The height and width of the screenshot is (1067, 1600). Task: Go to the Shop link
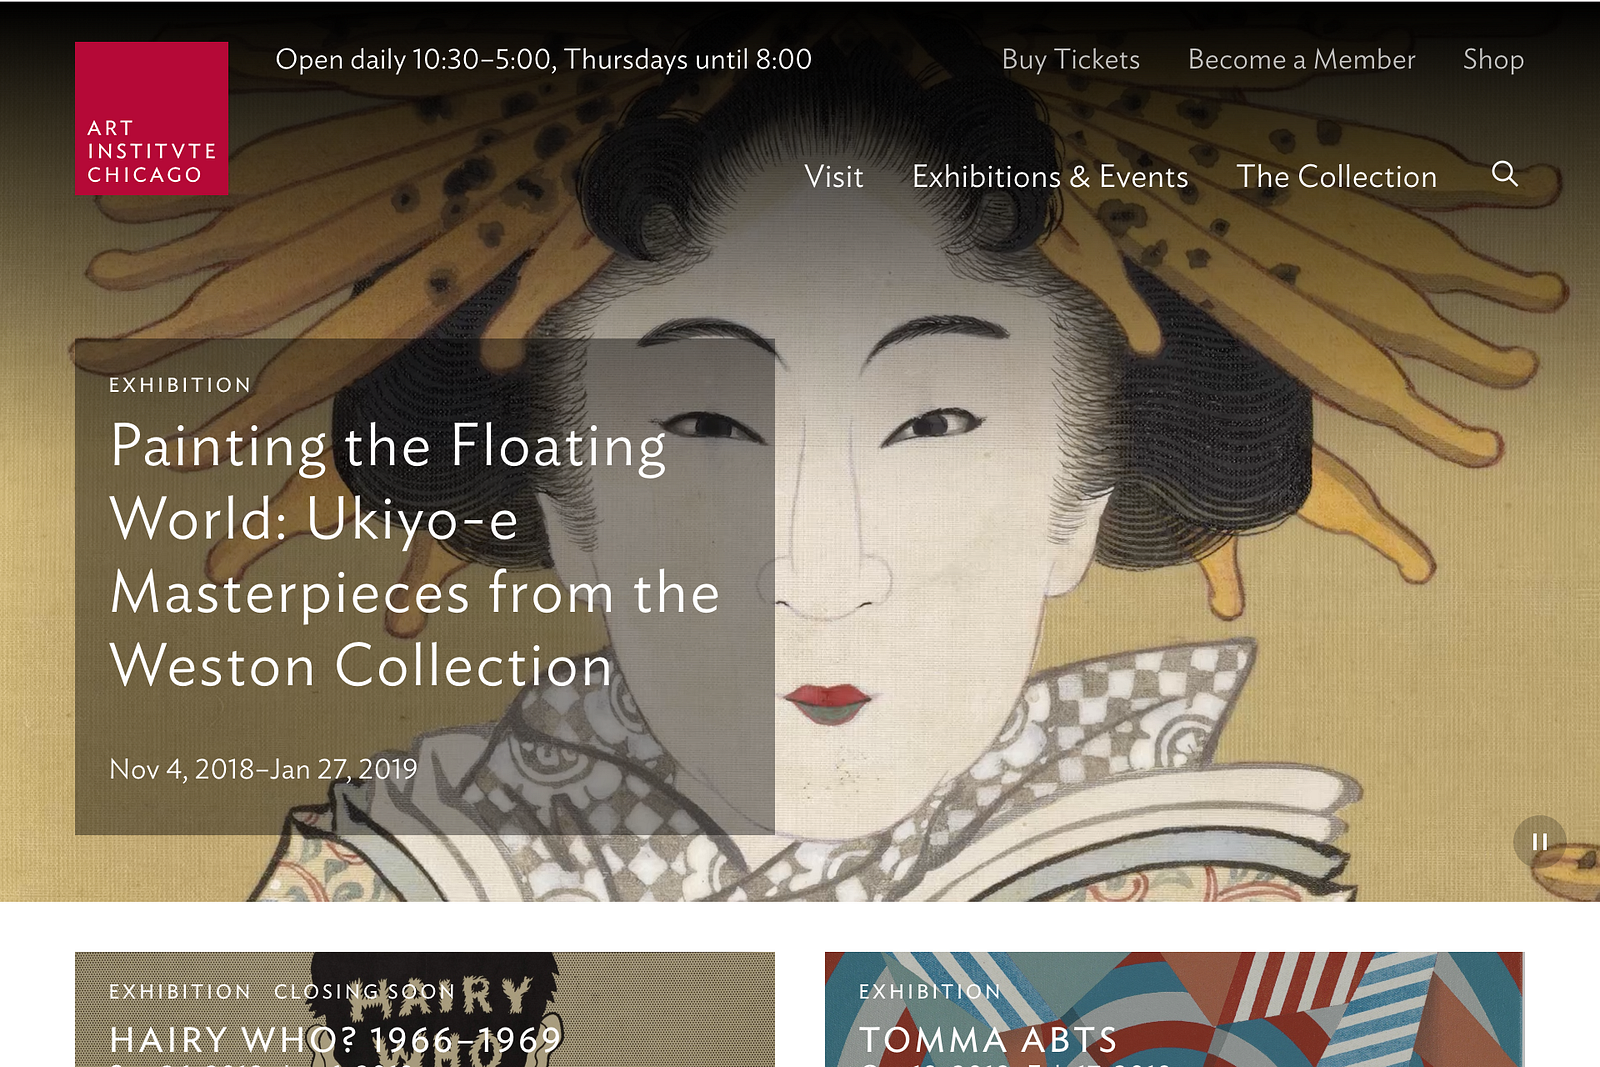[1493, 60]
